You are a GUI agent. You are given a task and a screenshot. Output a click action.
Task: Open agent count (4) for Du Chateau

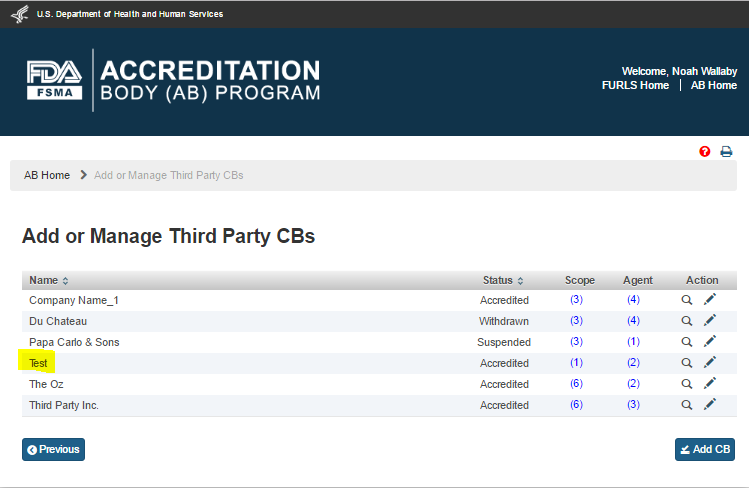pyautogui.click(x=633, y=321)
